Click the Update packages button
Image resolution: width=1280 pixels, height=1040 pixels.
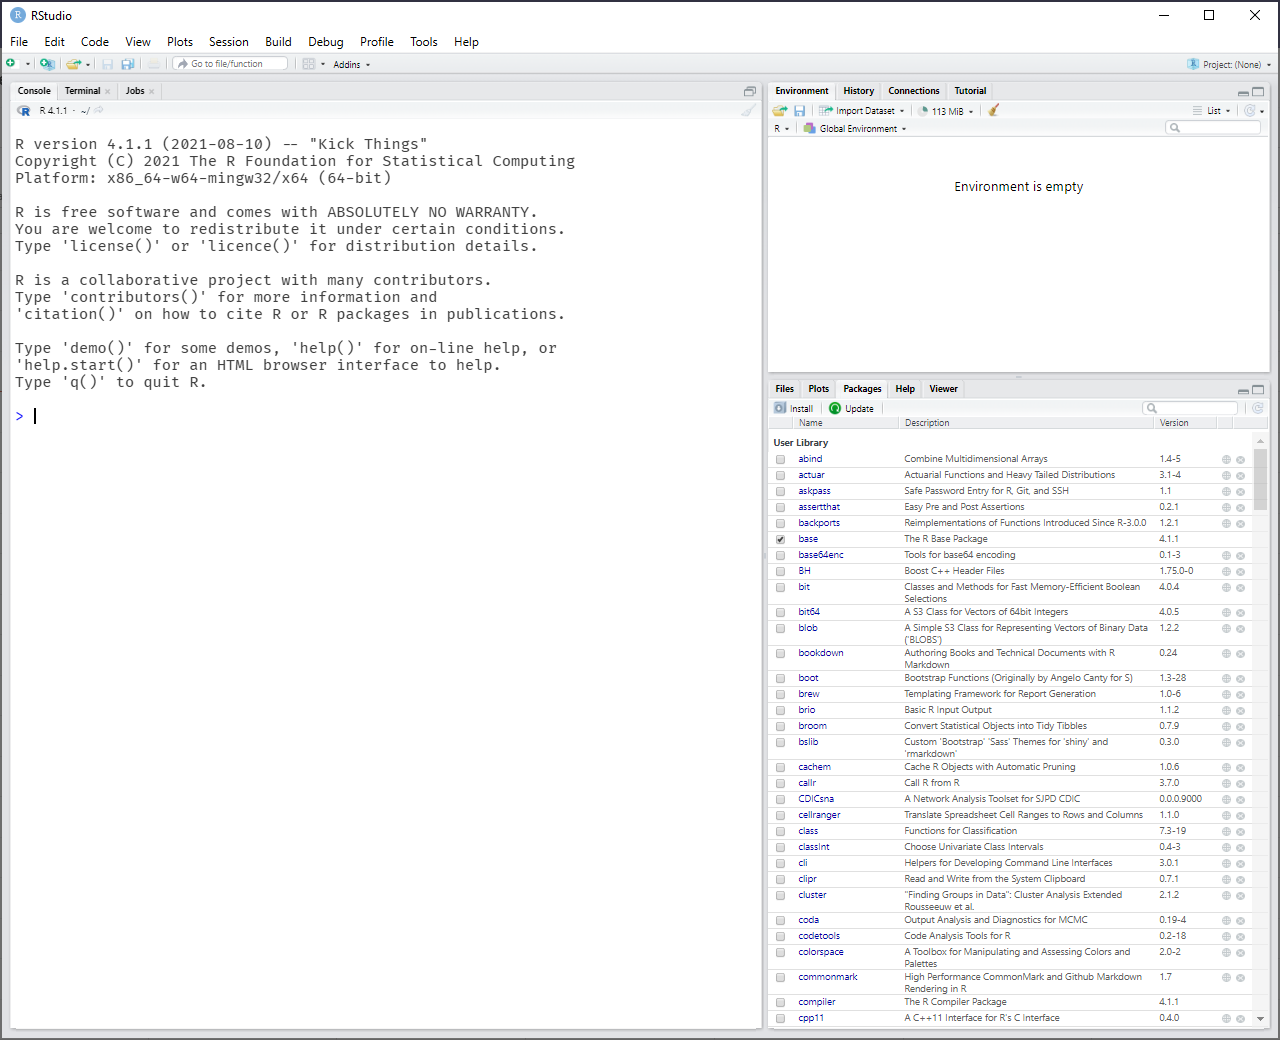852,408
